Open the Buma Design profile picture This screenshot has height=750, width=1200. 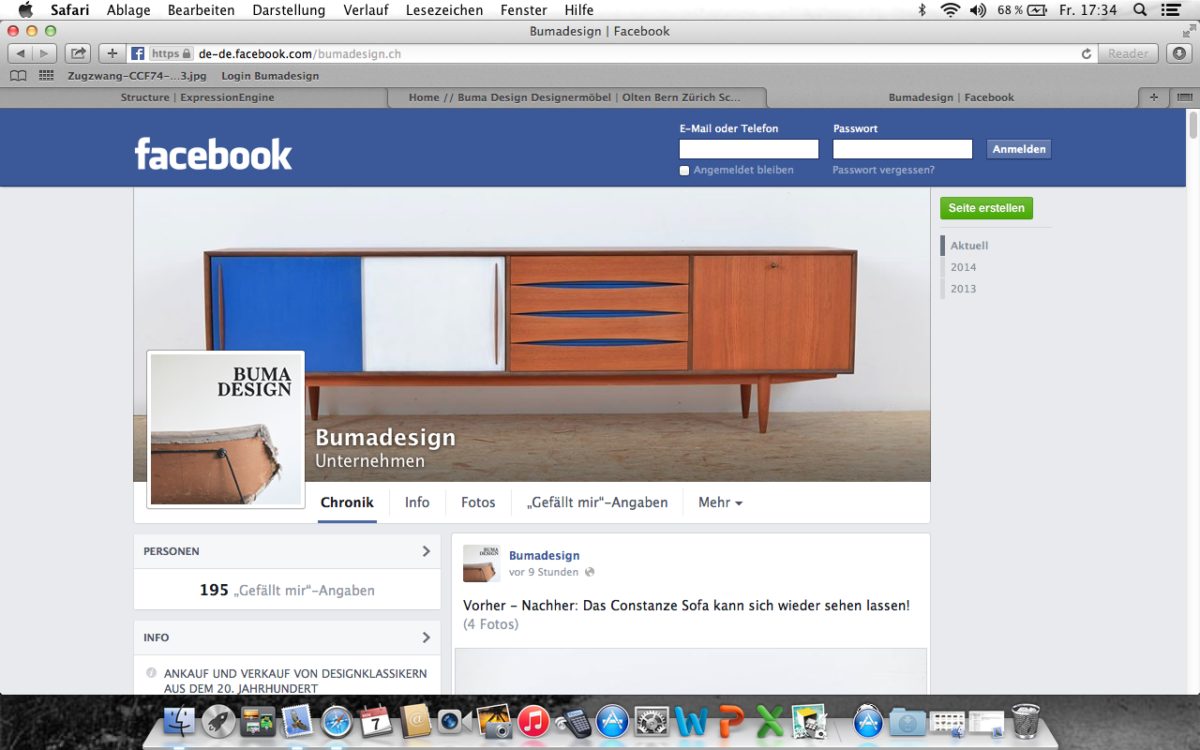[x=226, y=430]
